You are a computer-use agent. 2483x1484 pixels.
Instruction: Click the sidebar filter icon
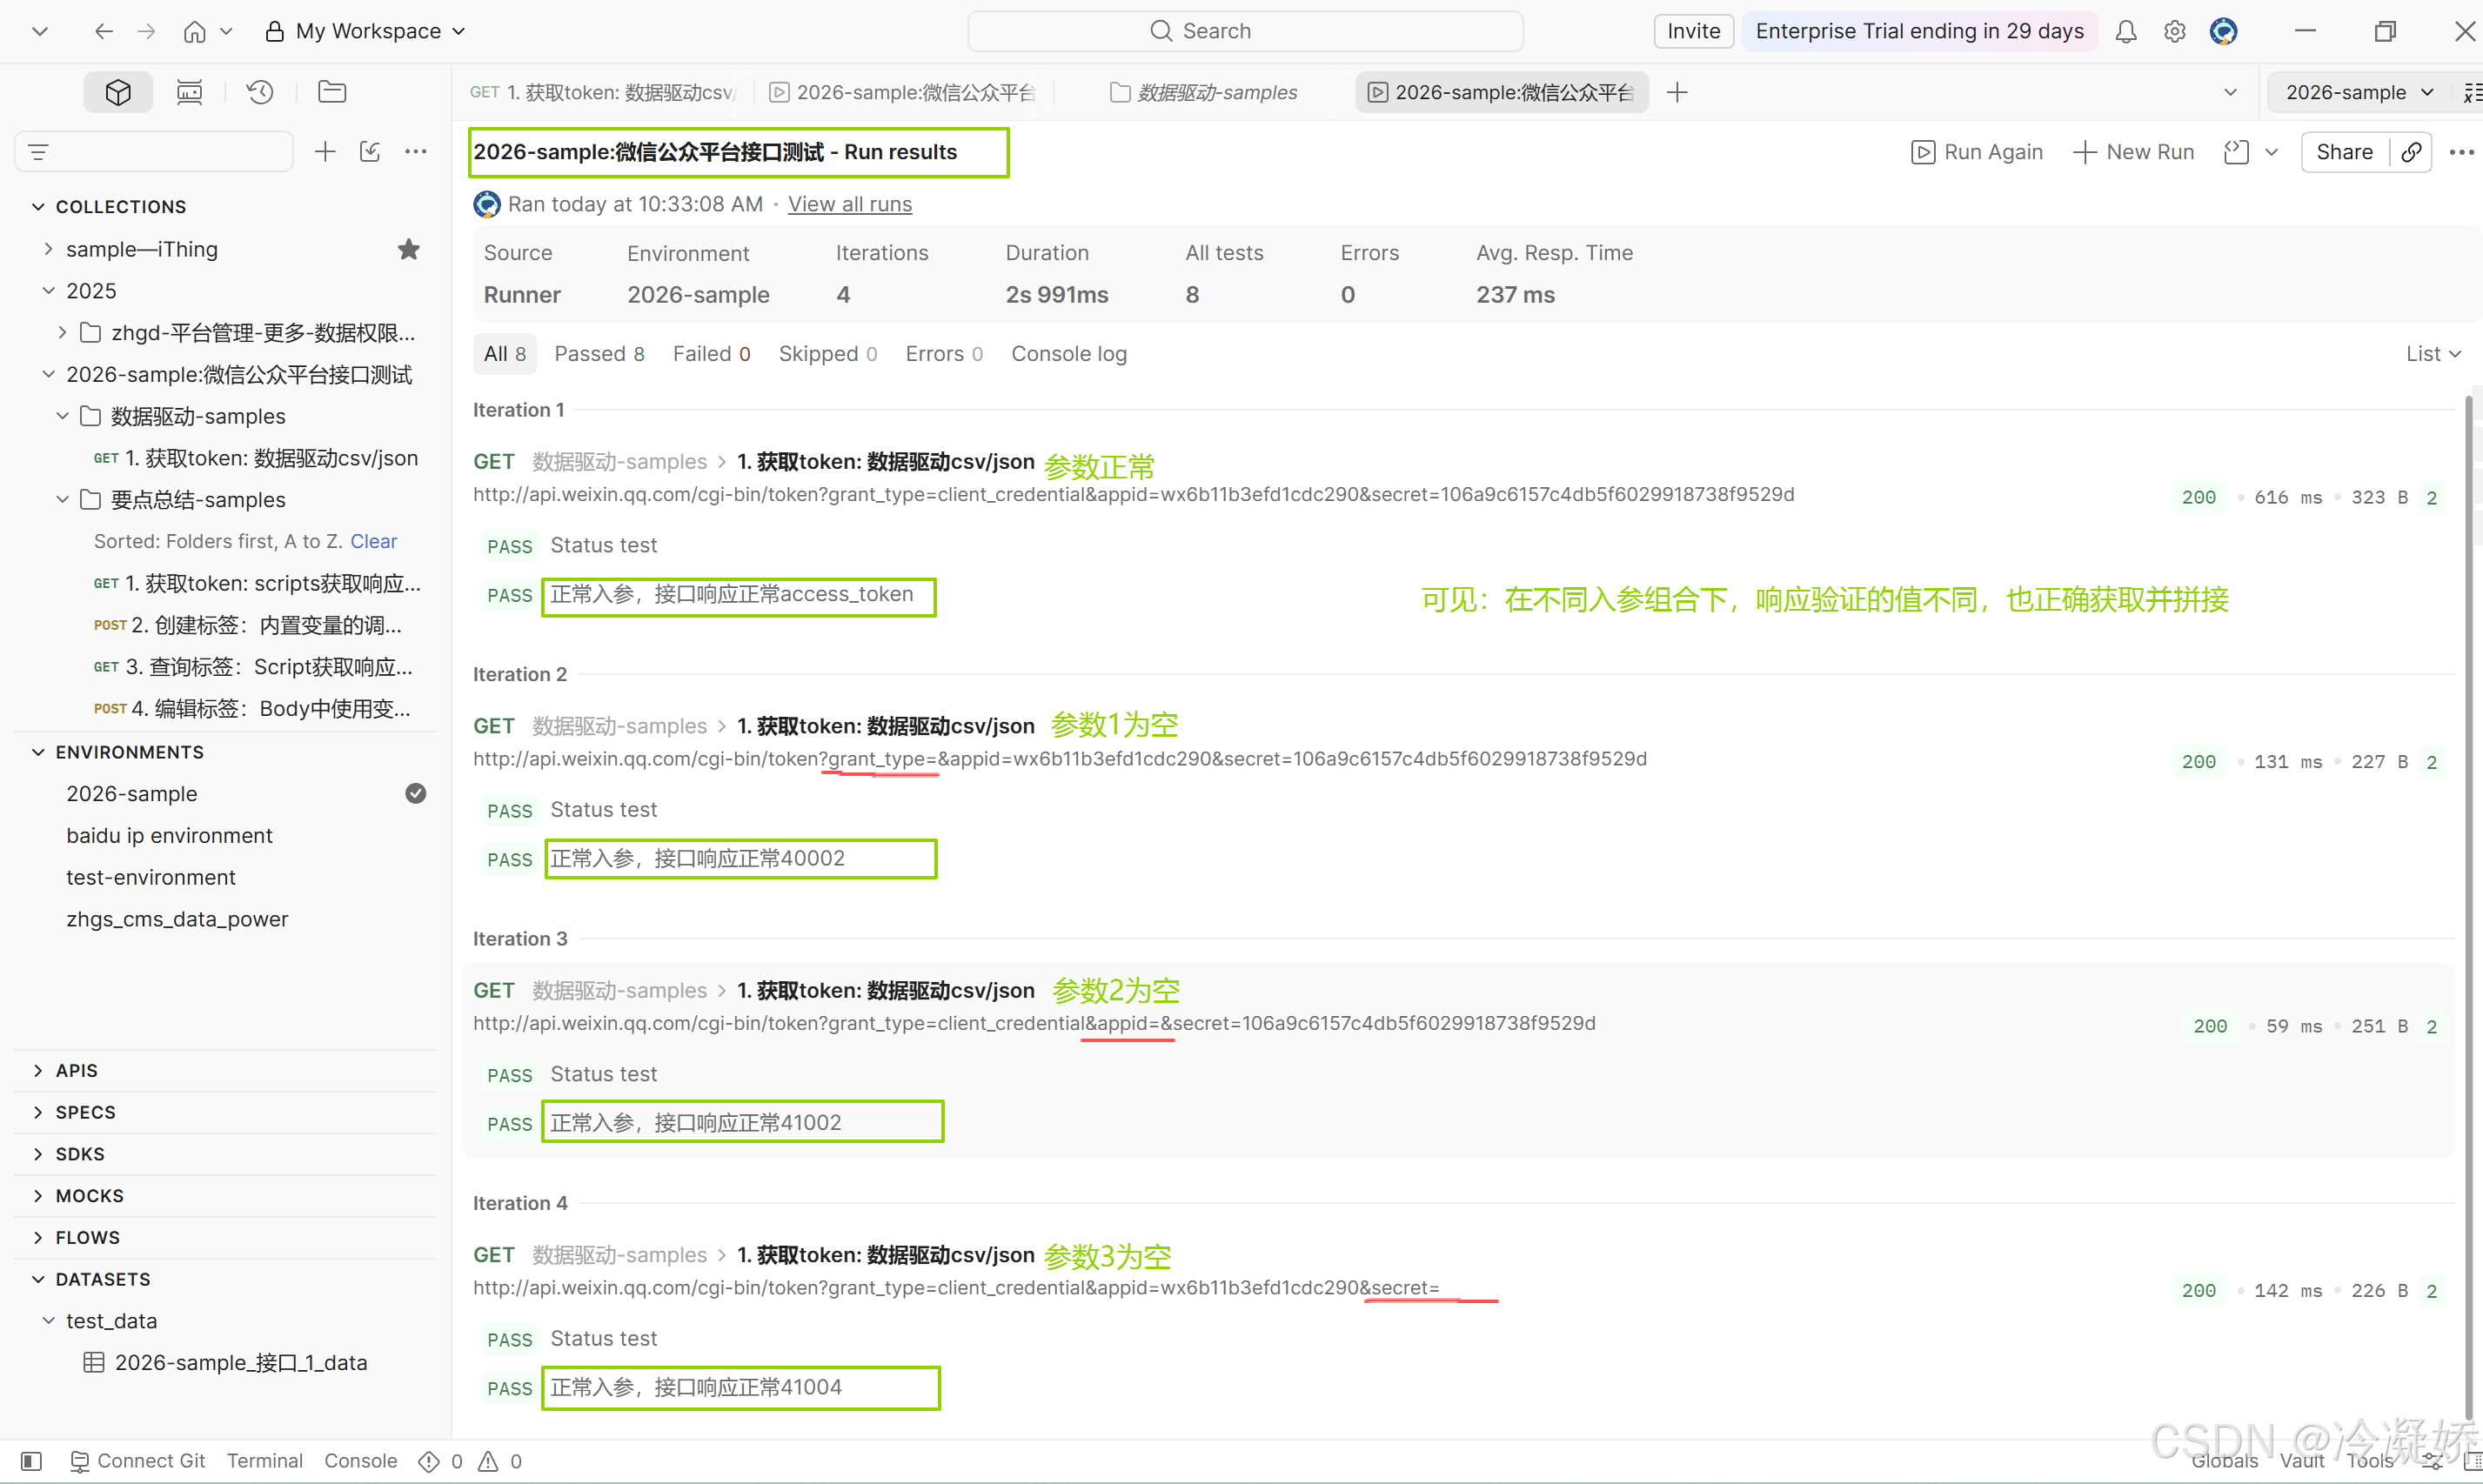(39, 152)
